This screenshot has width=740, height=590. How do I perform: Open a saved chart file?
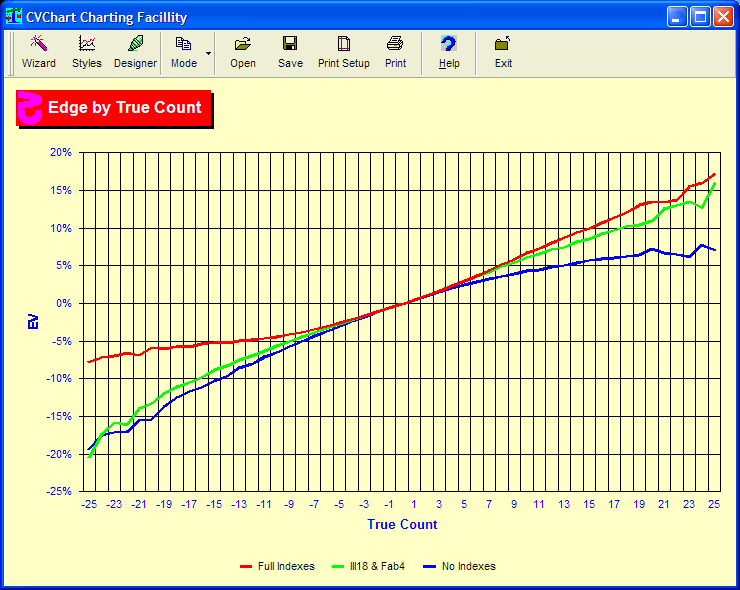click(243, 52)
